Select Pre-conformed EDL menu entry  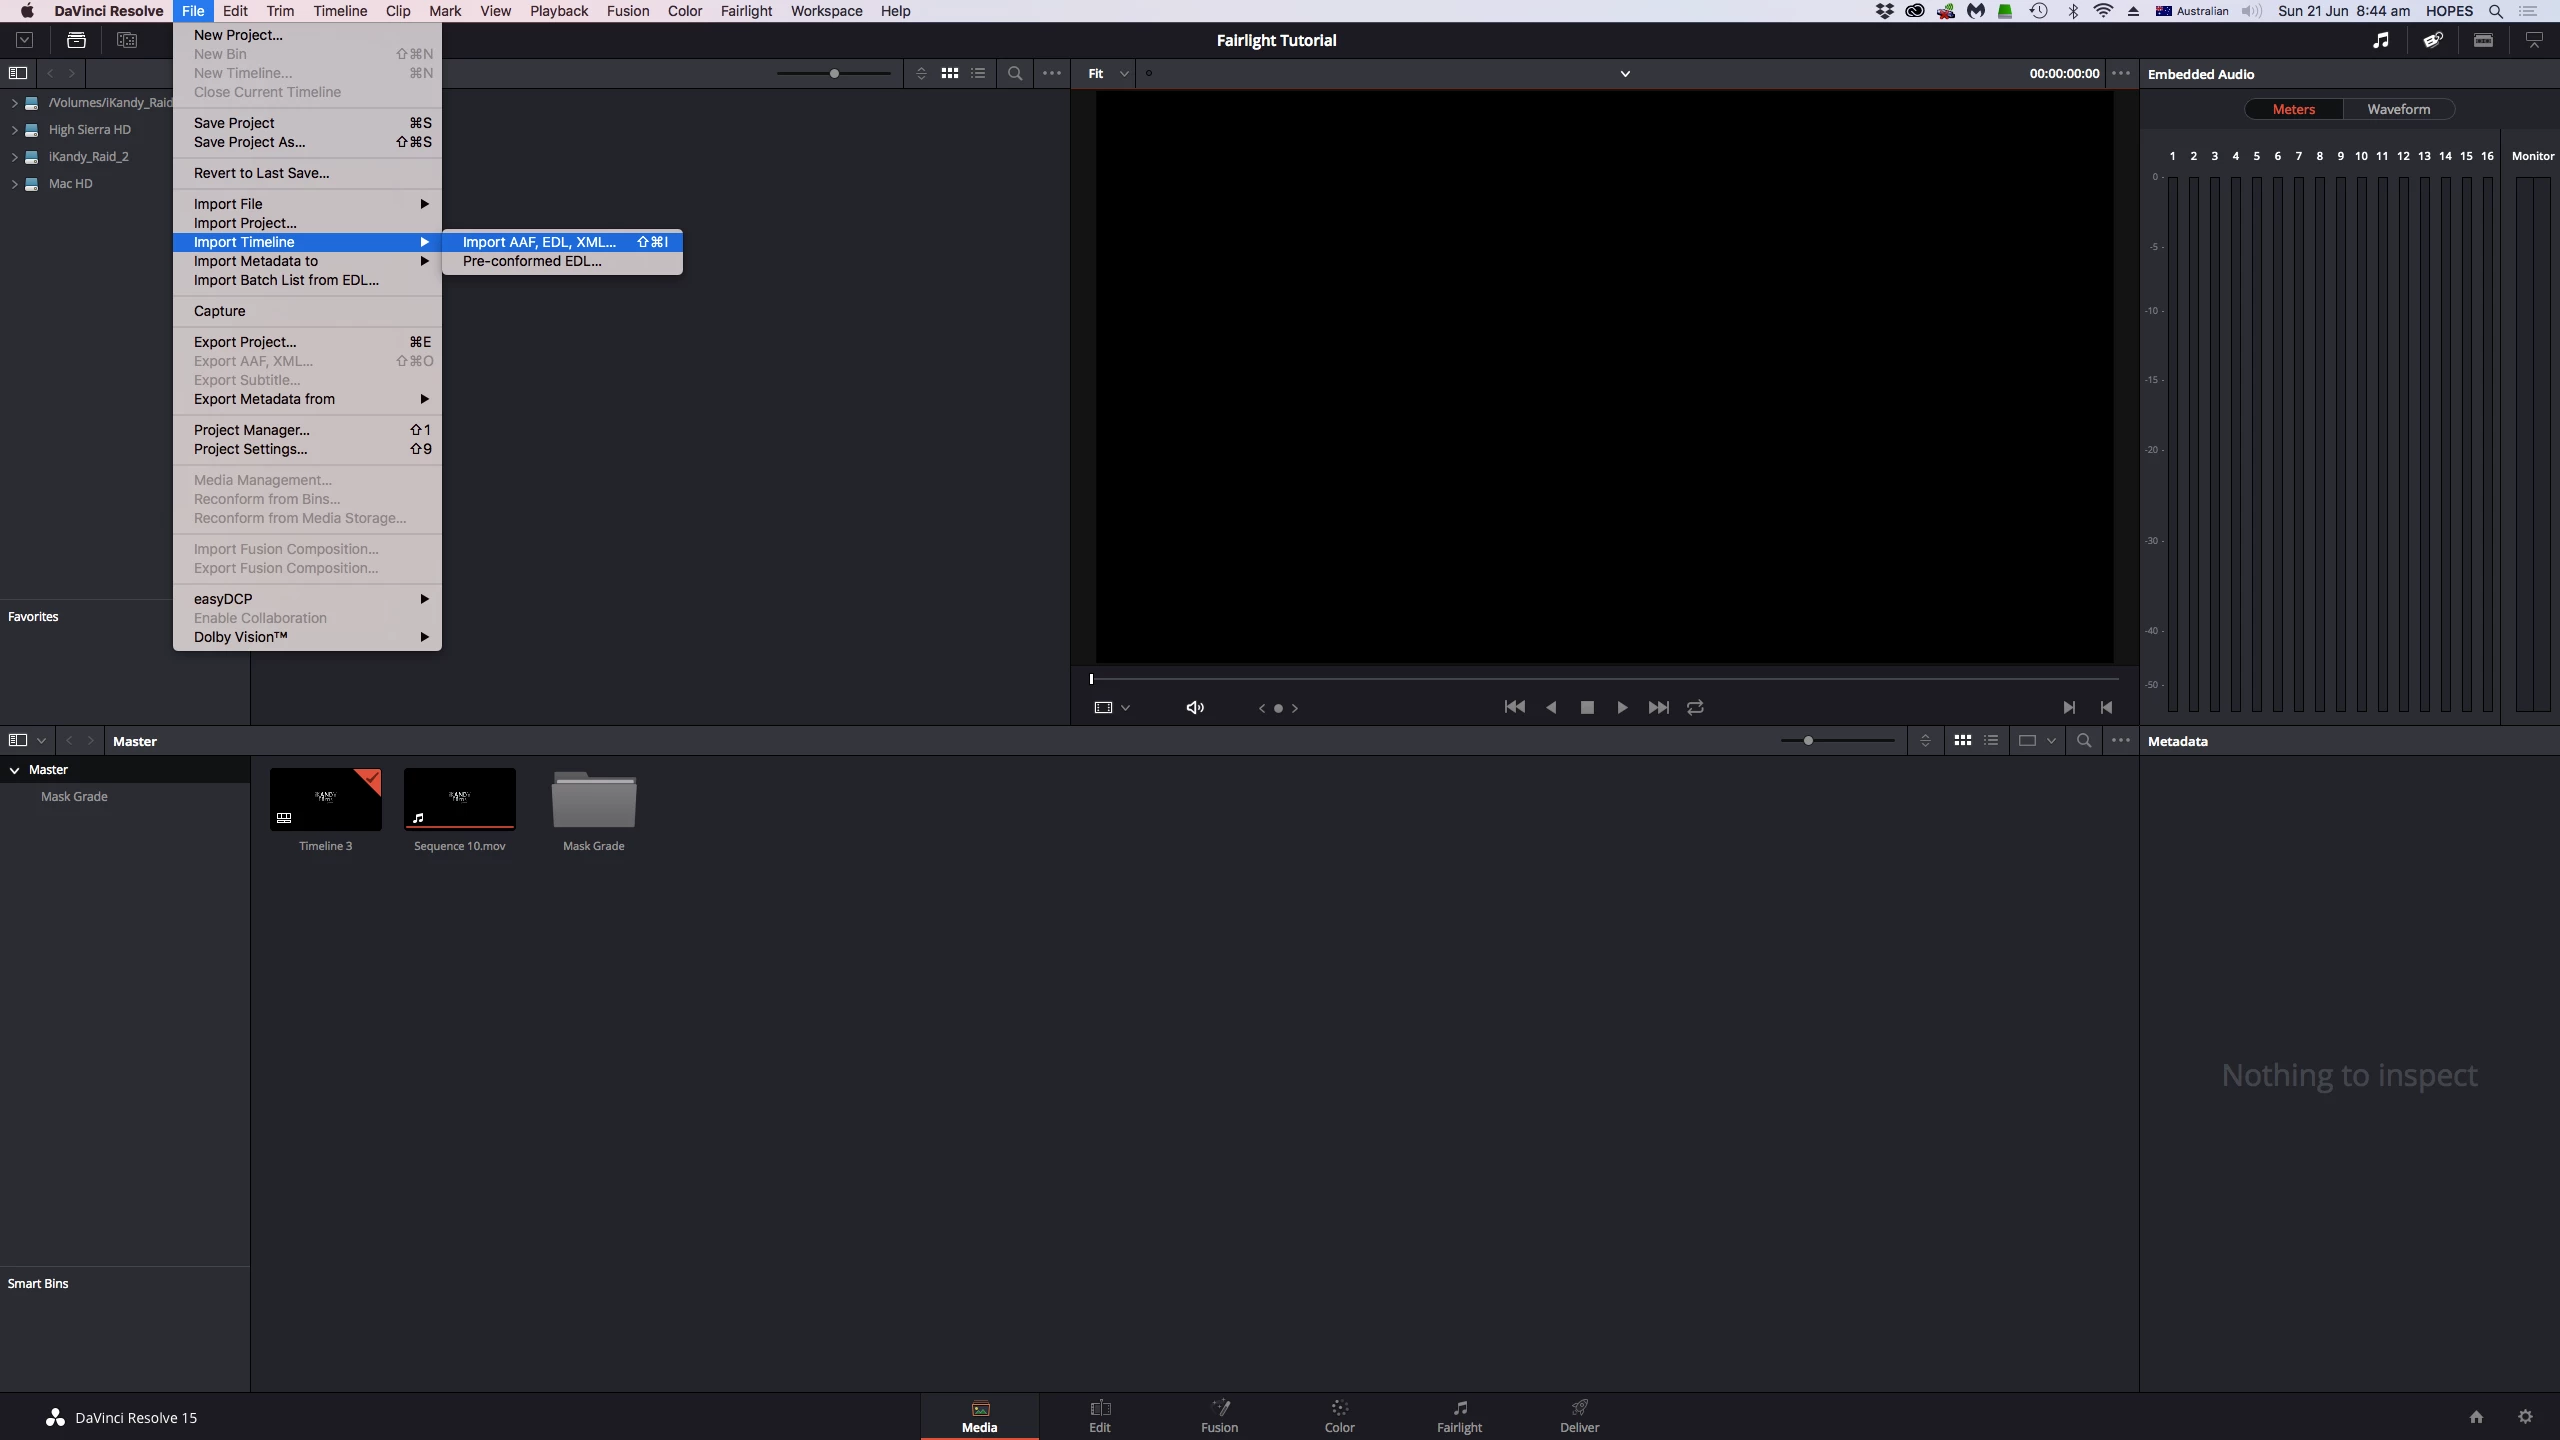pos(532,261)
